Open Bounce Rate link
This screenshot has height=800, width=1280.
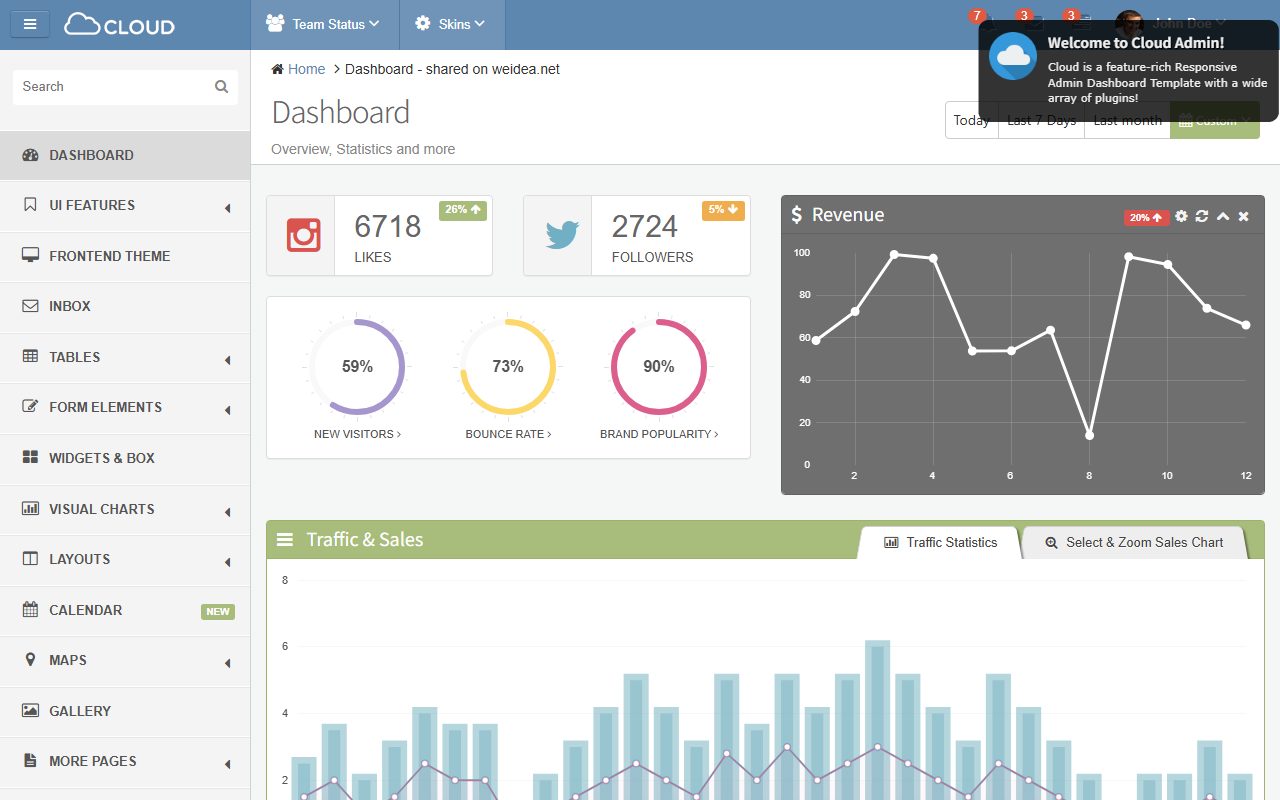[508, 434]
